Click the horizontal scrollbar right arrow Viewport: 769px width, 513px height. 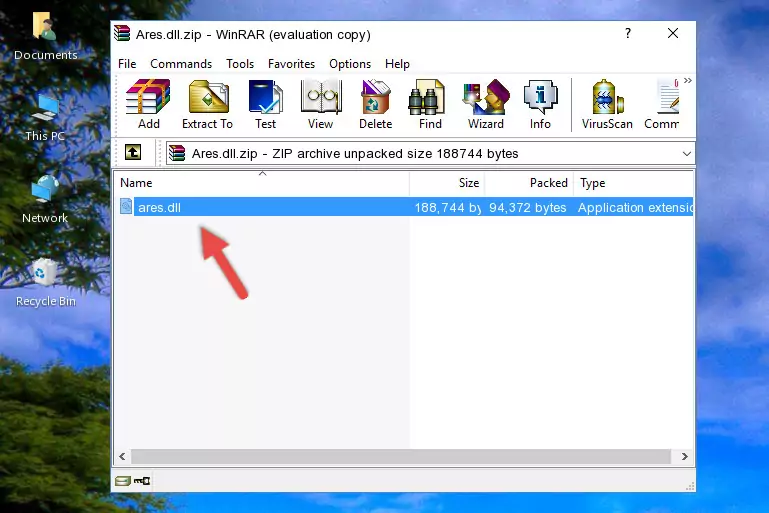pyautogui.click(x=685, y=457)
